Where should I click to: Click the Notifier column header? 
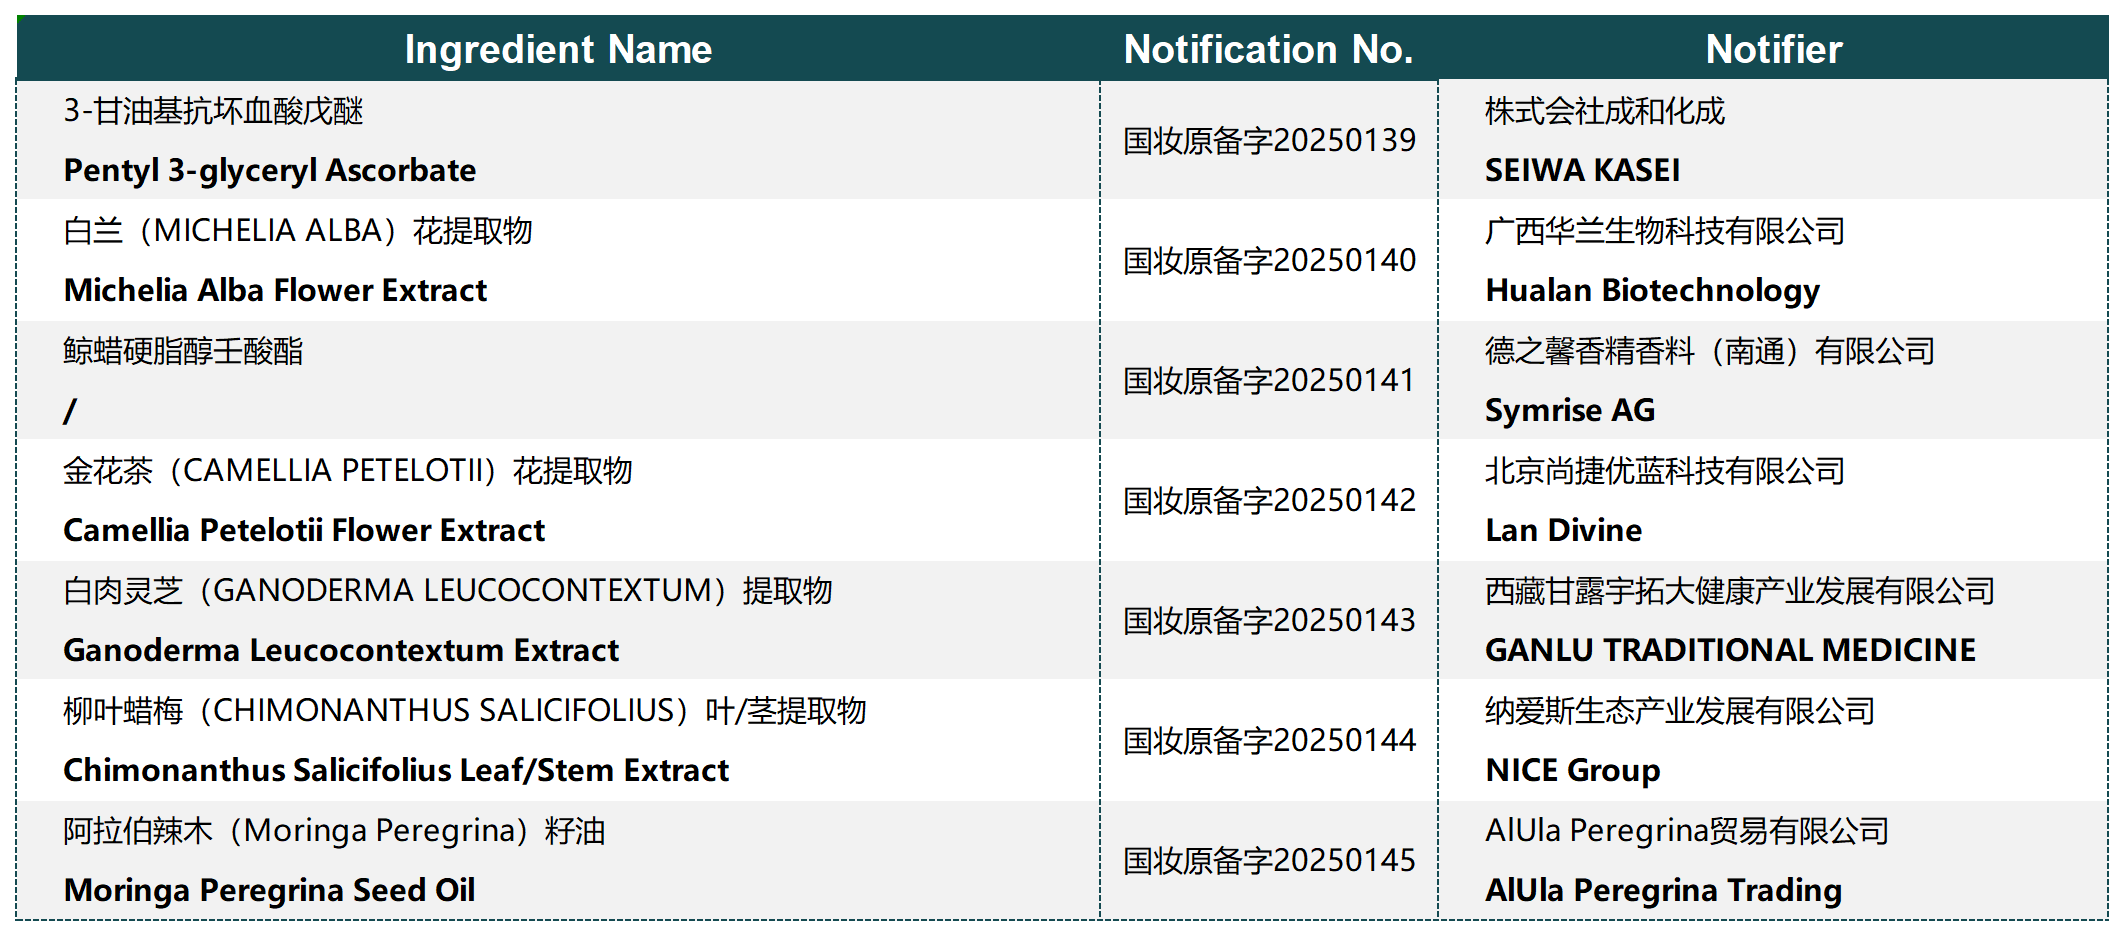point(1773,49)
